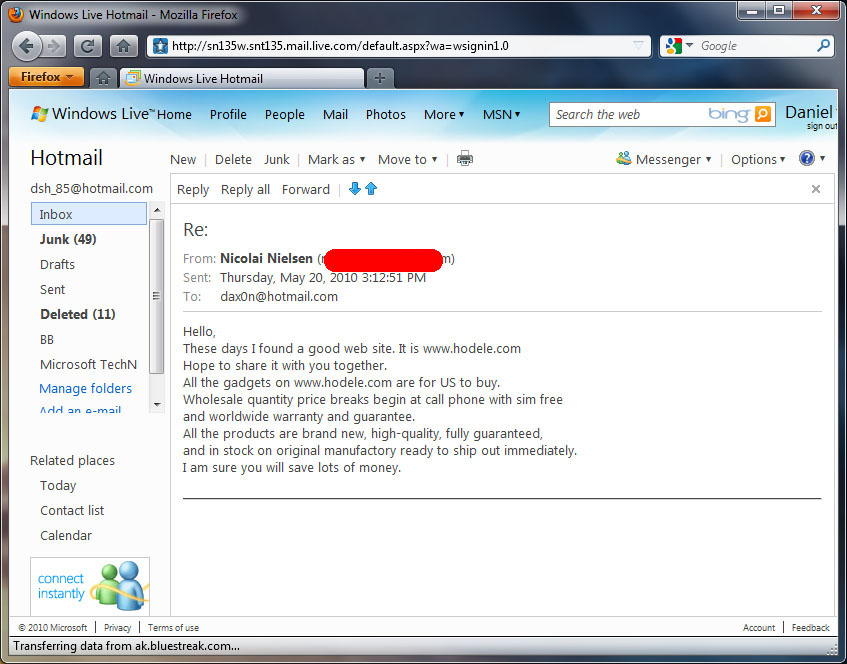The width and height of the screenshot is (847, 664).
Task: Close the open email with X
Action: [816, 189]
